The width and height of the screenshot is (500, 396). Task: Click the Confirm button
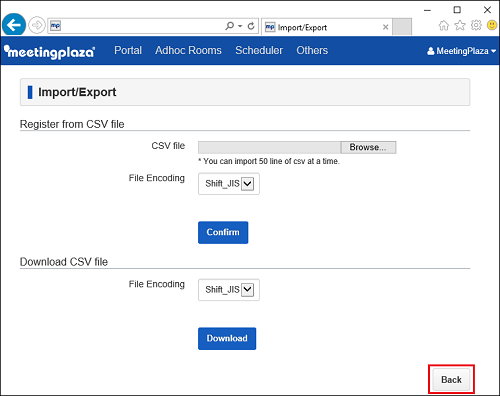click(223, 232)
